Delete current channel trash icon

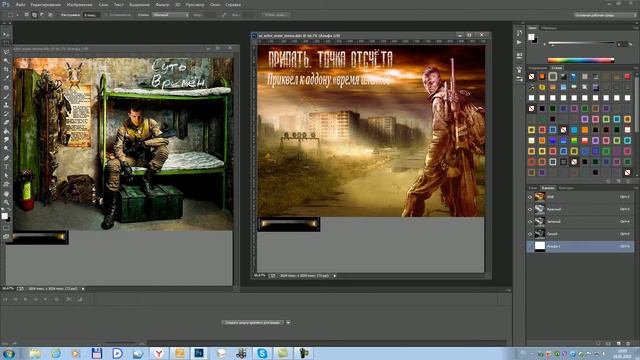(628, 344)
